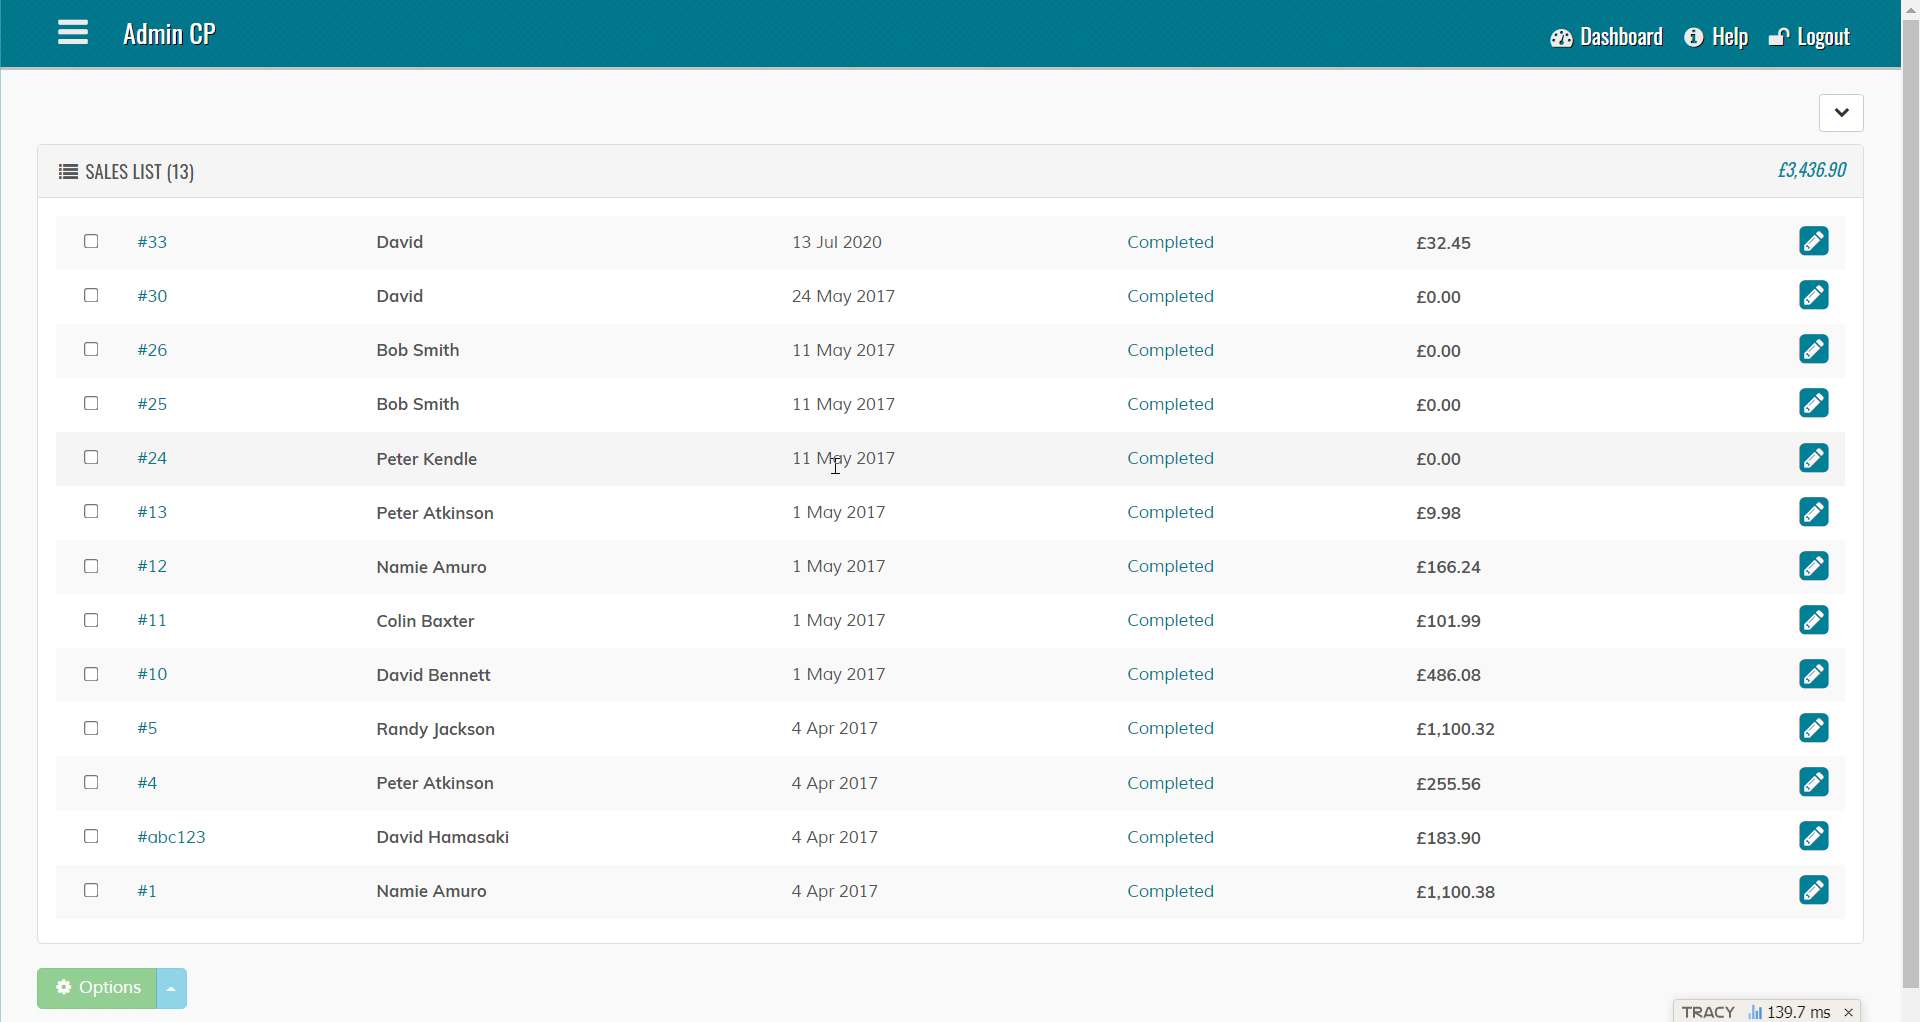Click the edit icon for sale #11
The image size is (1920, 1022).
pos(1813,620)
